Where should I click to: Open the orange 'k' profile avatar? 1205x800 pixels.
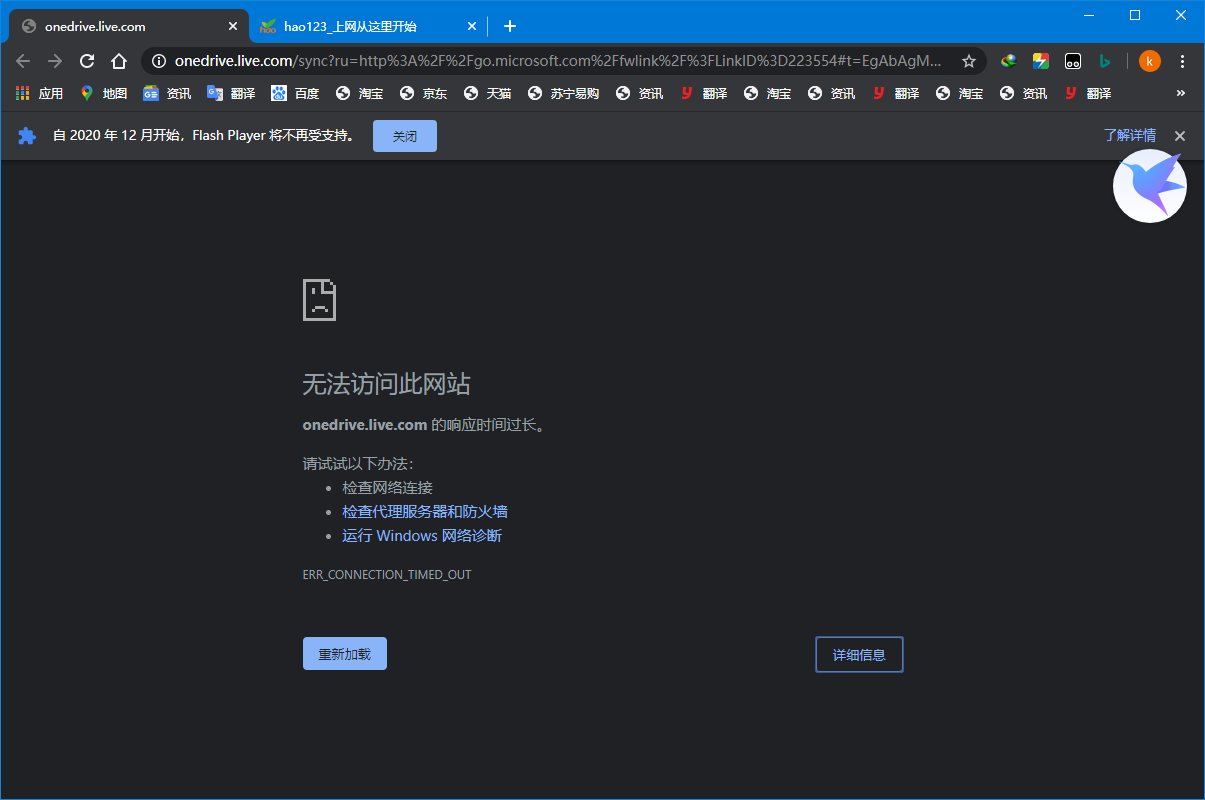click(1150, 61)
